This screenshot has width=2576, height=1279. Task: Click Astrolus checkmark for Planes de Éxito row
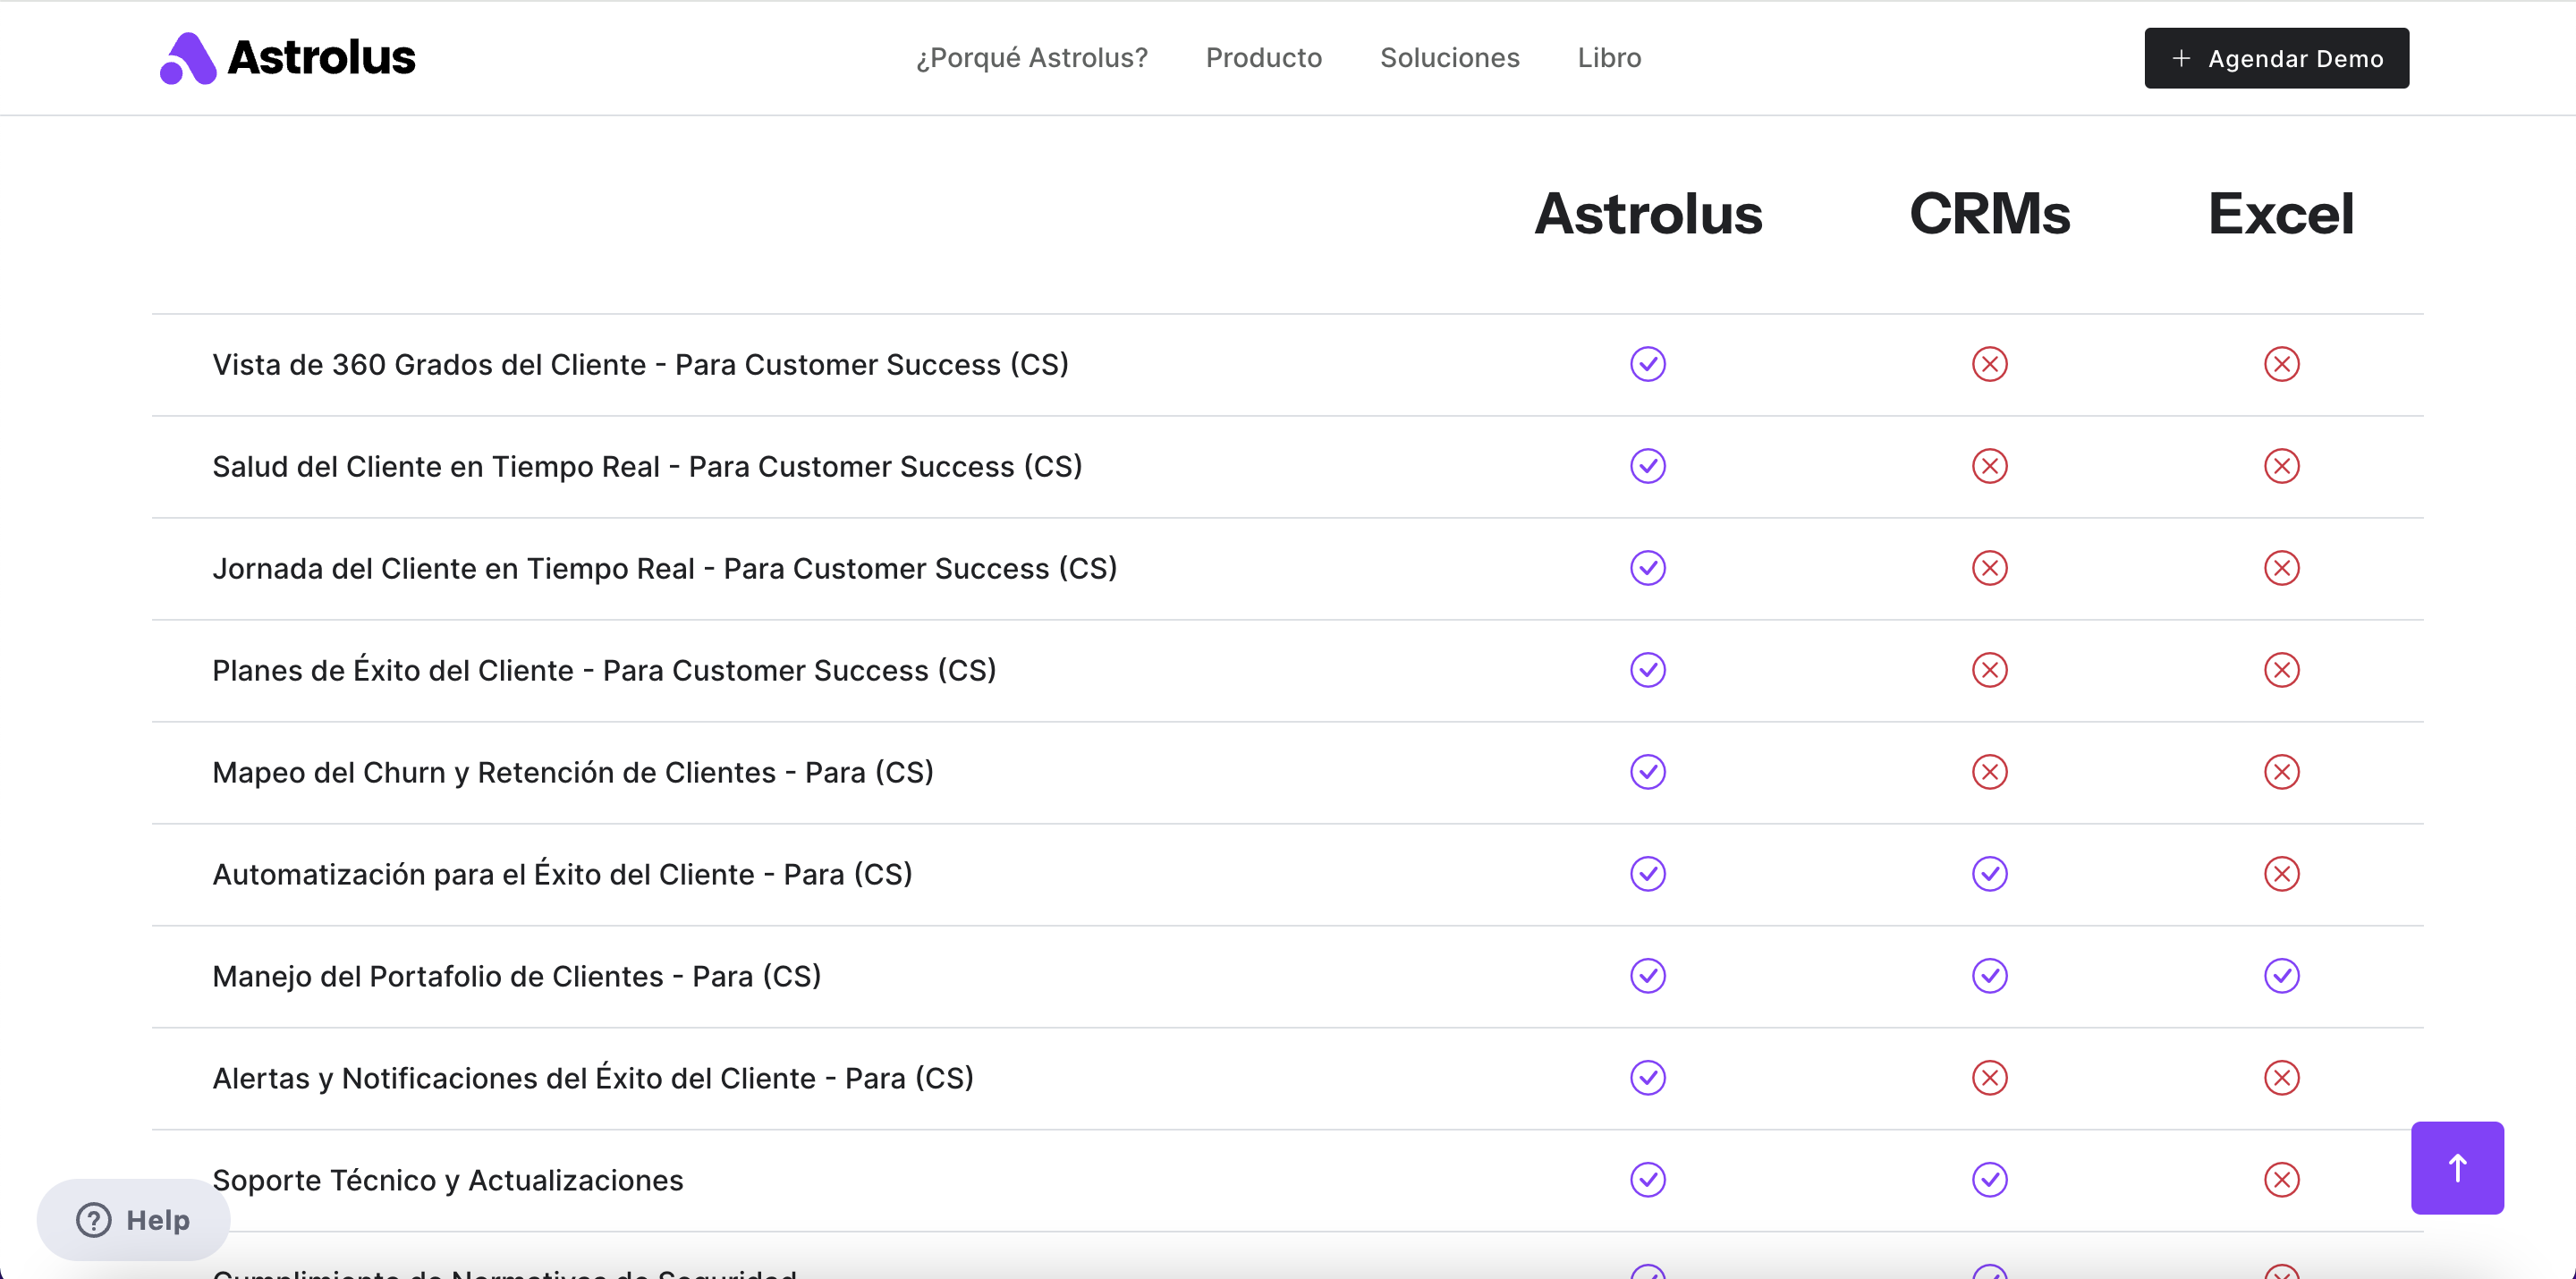[1647, 670]
